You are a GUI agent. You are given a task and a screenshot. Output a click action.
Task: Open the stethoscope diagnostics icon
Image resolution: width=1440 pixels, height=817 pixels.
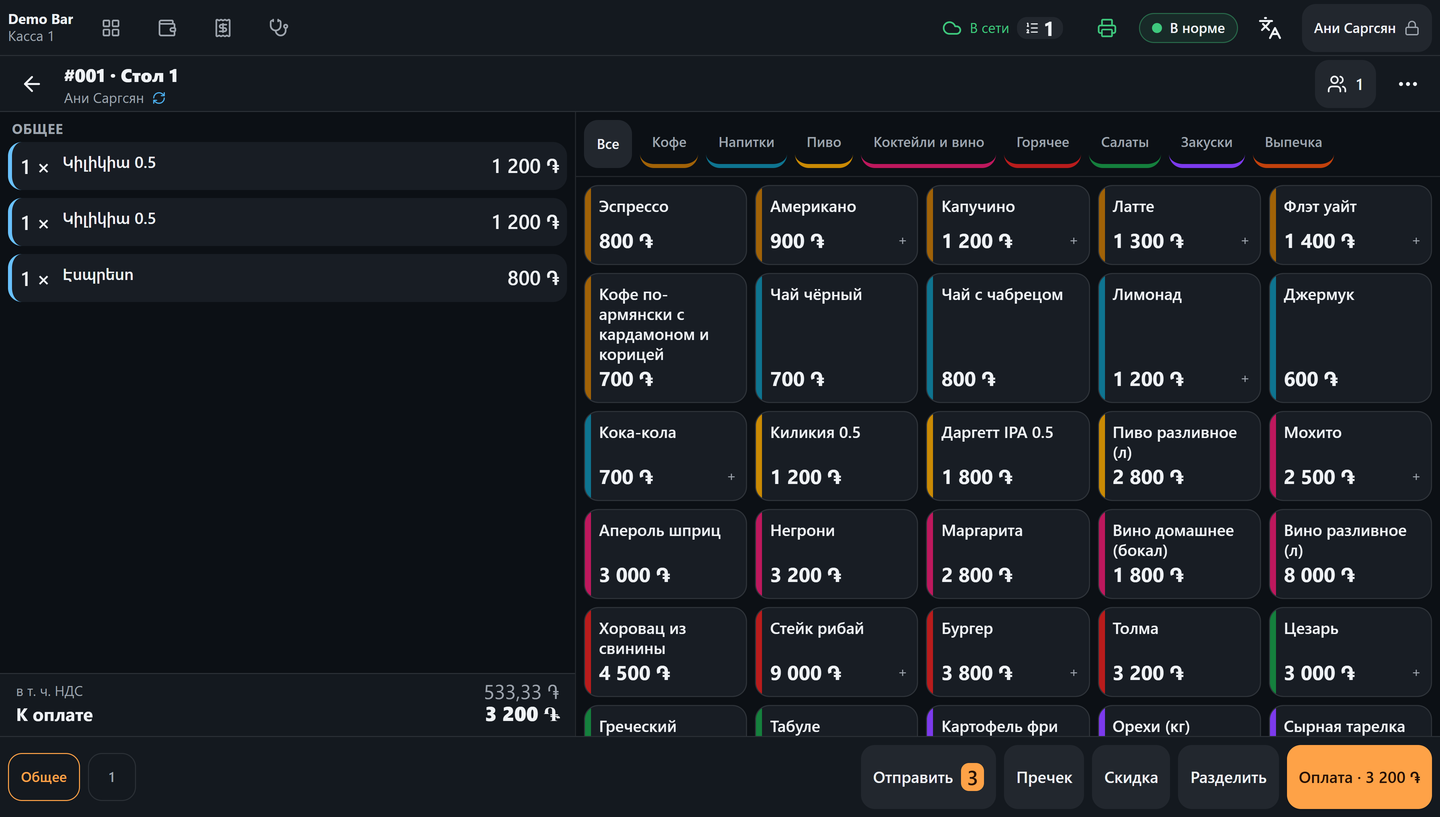click(x=279, y=28)
